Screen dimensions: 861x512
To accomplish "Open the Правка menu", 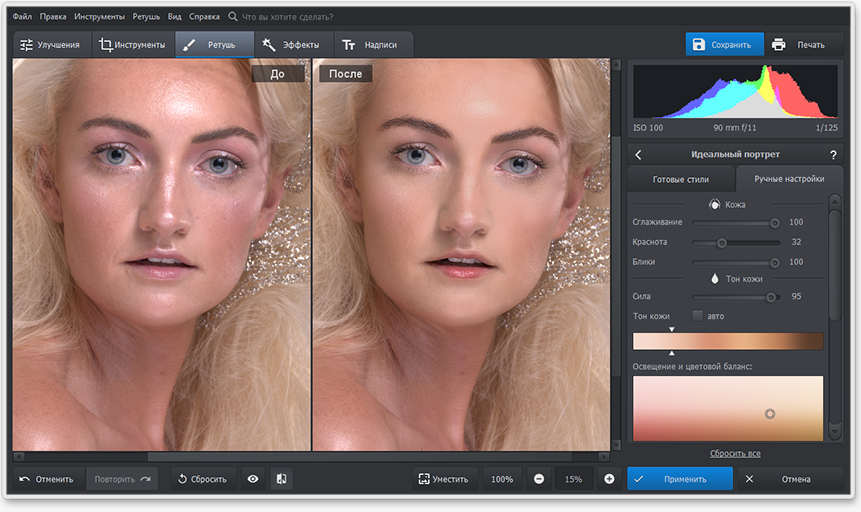I will tap(53, 16).
